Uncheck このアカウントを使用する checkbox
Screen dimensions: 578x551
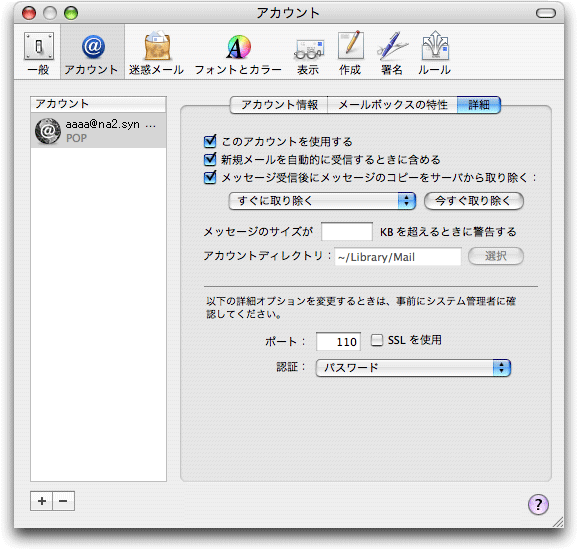tap(210, 141)
